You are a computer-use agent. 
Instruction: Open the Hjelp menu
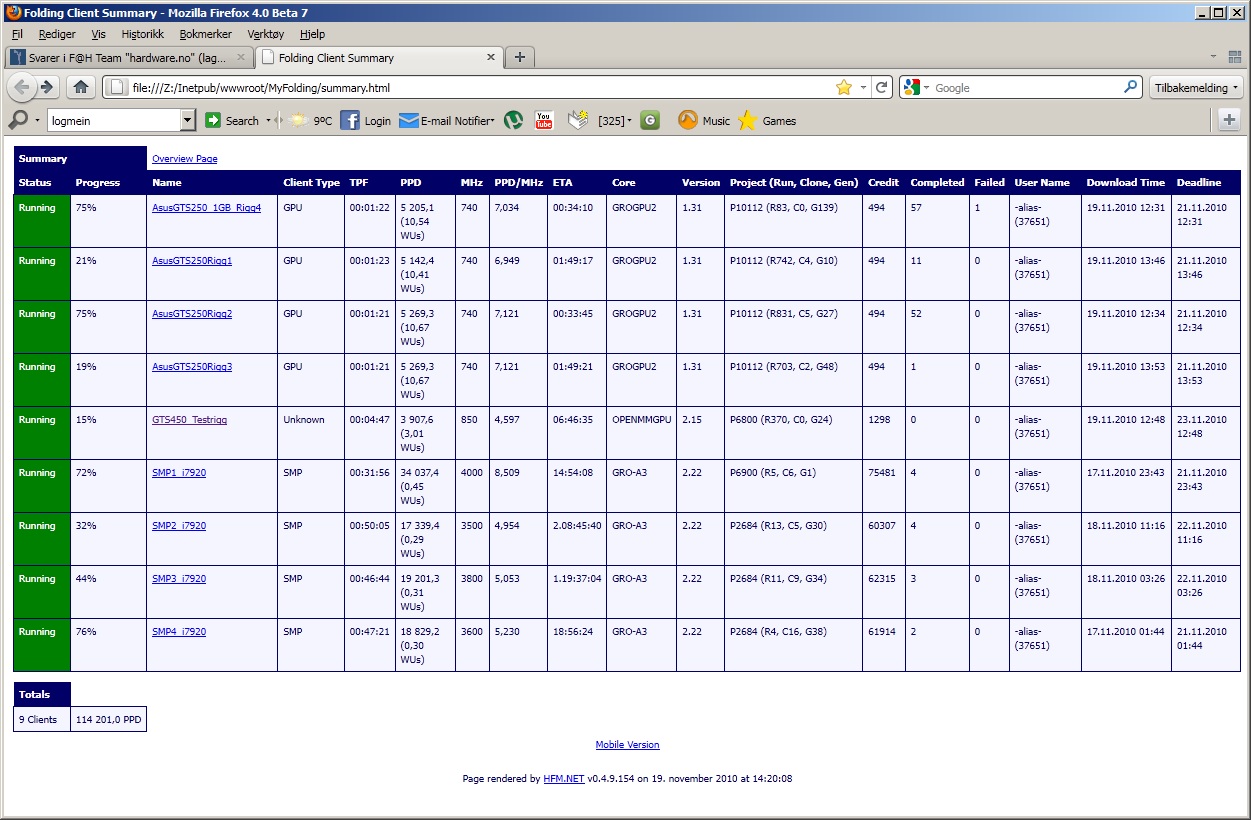[312, 34]
